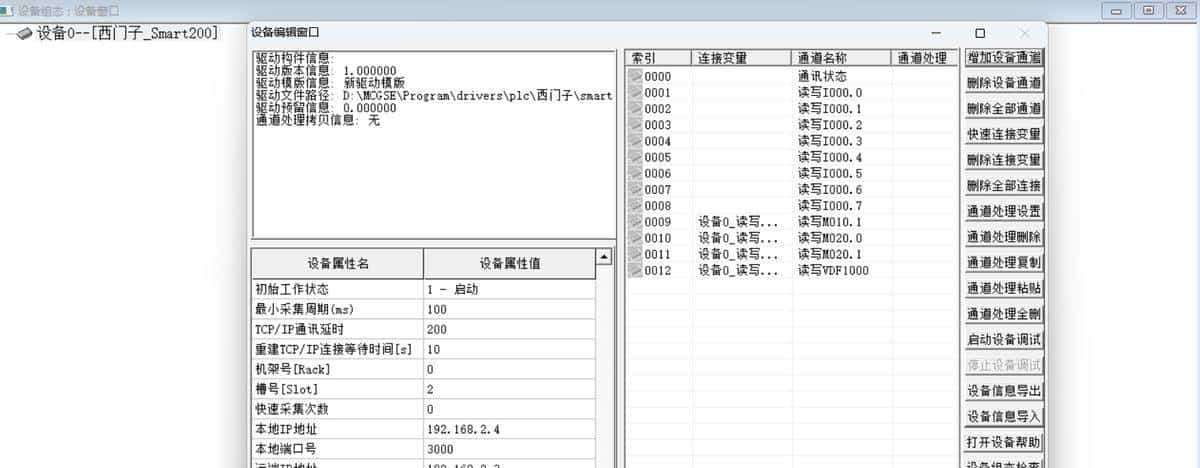
Task: Click the channel icon of row 0007
Action: point(634,189)
